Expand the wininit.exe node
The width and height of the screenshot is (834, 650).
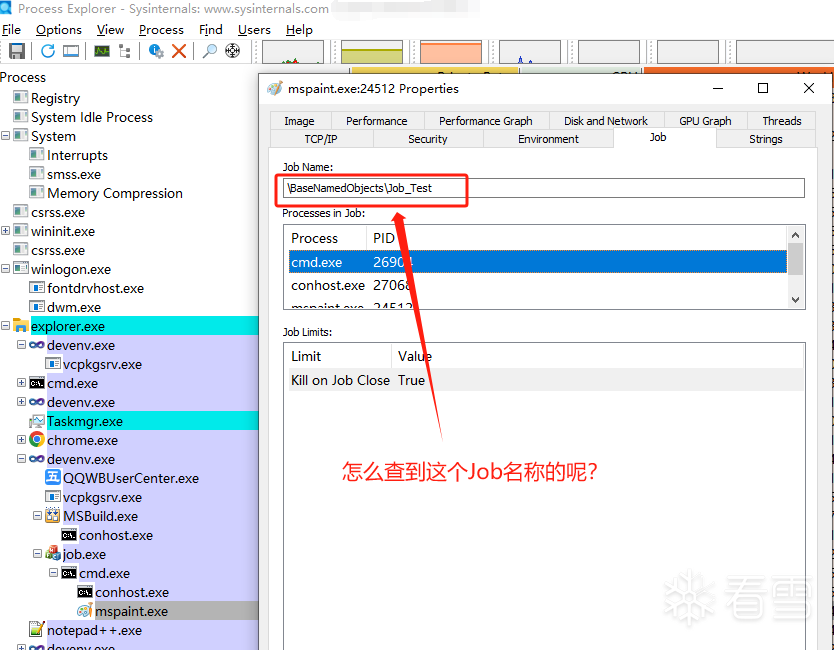5,231
